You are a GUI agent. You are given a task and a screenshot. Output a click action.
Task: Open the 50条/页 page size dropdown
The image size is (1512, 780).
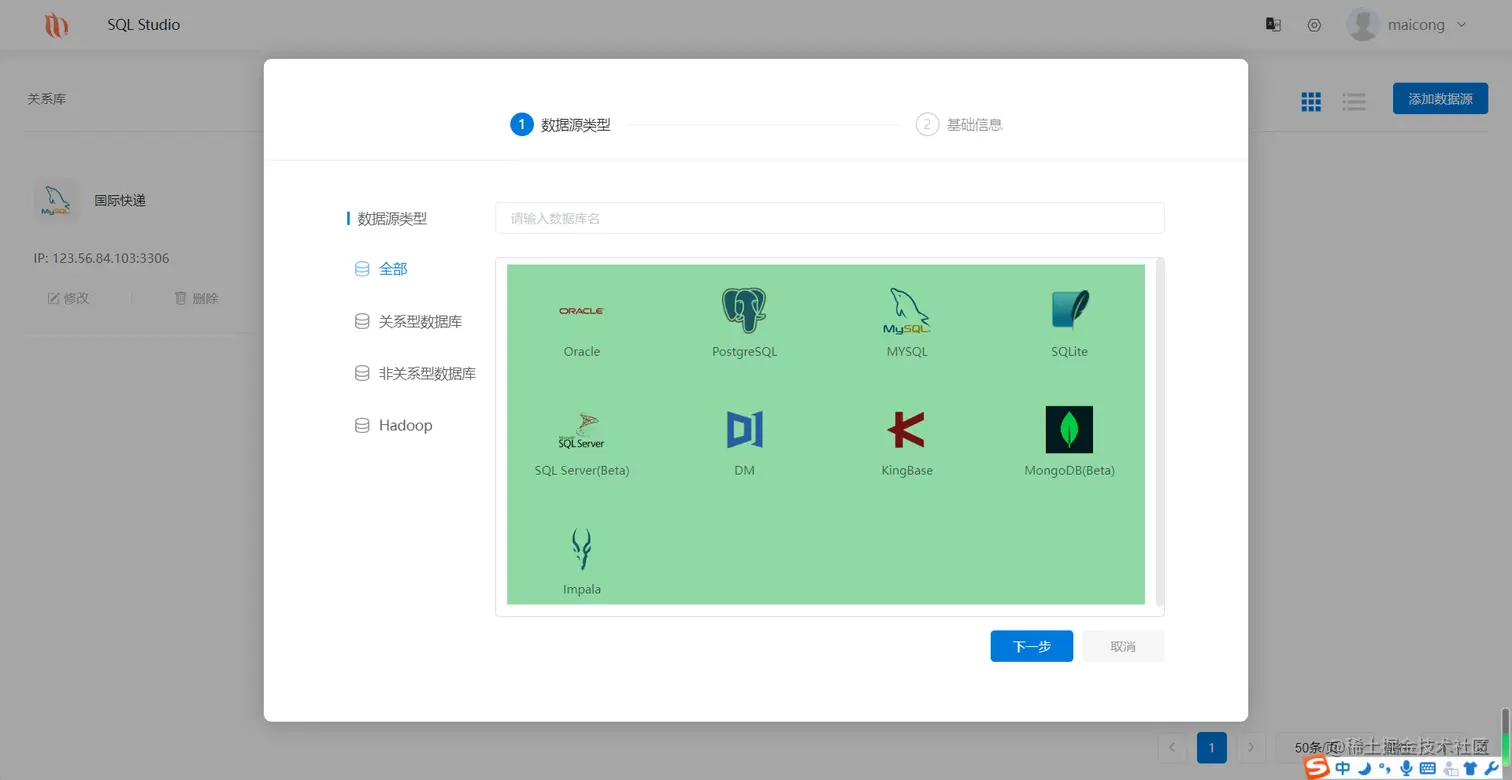click(1325, 748)
